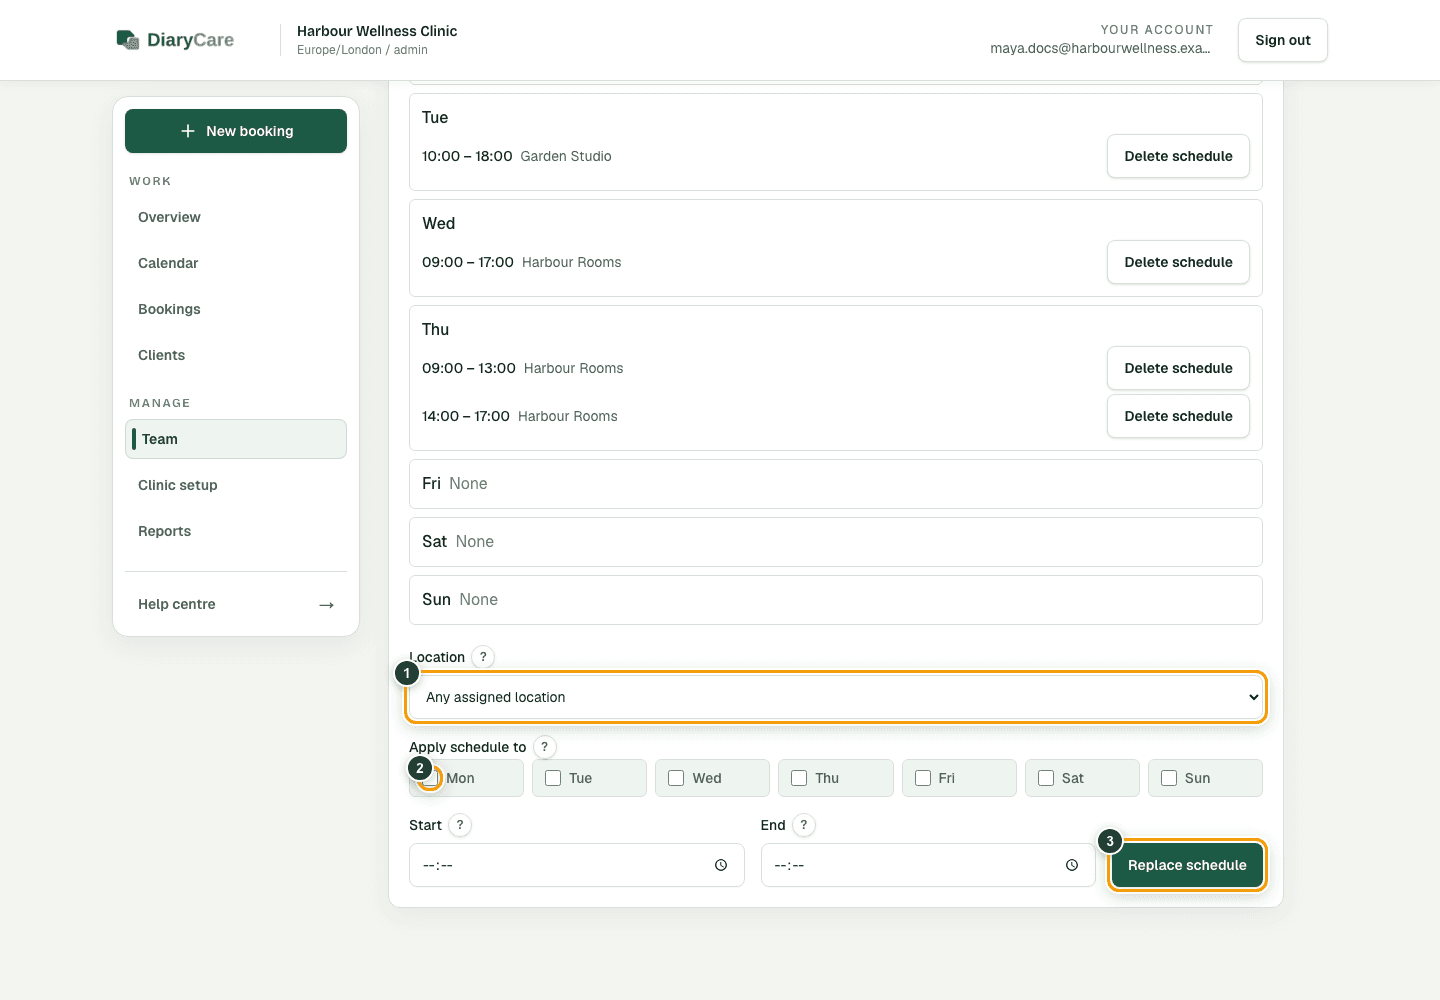Open the Location help question mark
This screenshot has height=1000, width=1440.
[x=483, y=657]
